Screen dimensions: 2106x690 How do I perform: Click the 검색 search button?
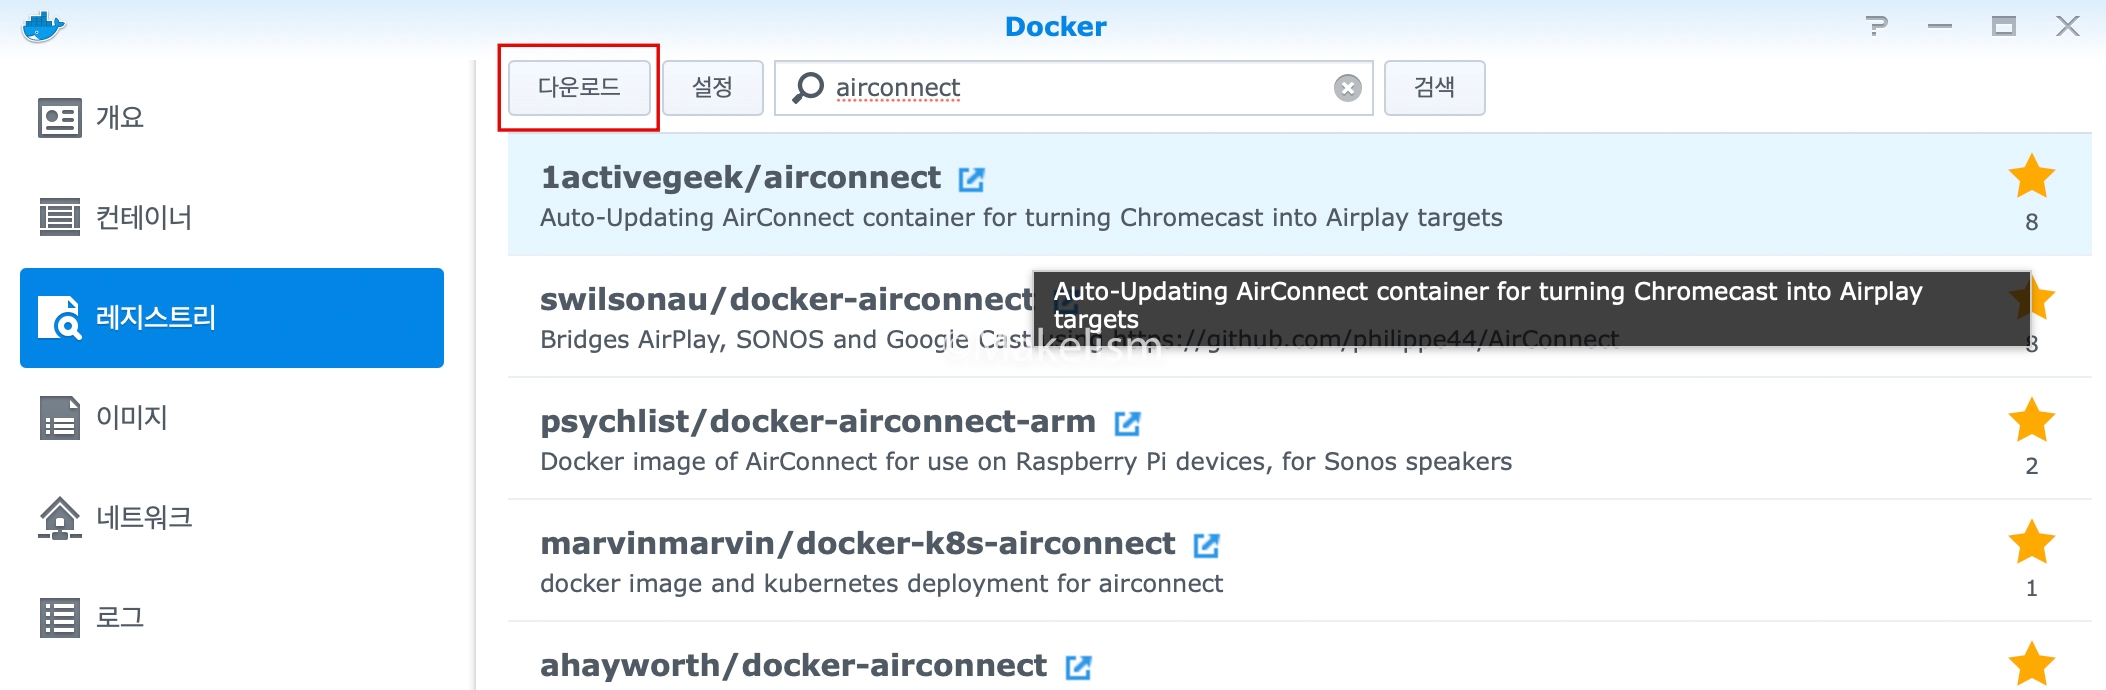[x=1434, y=88]
